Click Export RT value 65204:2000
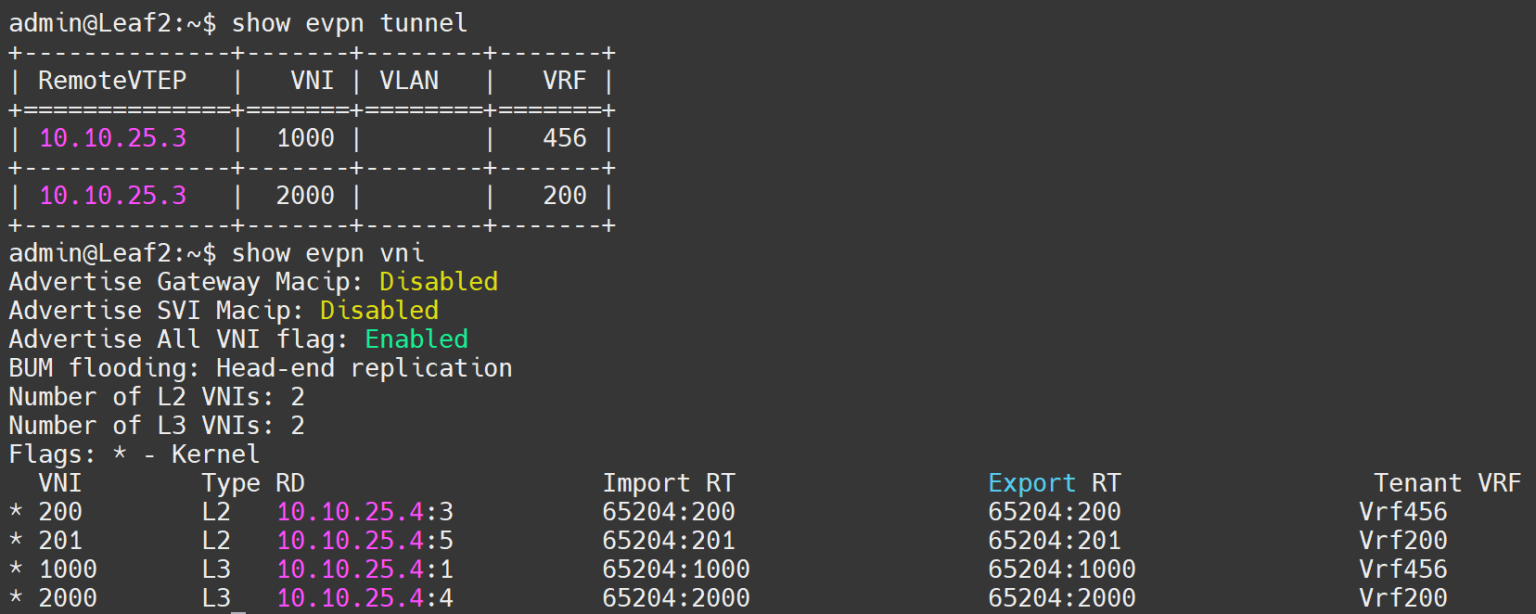The image size is (1536, 614). (1061, 598)
